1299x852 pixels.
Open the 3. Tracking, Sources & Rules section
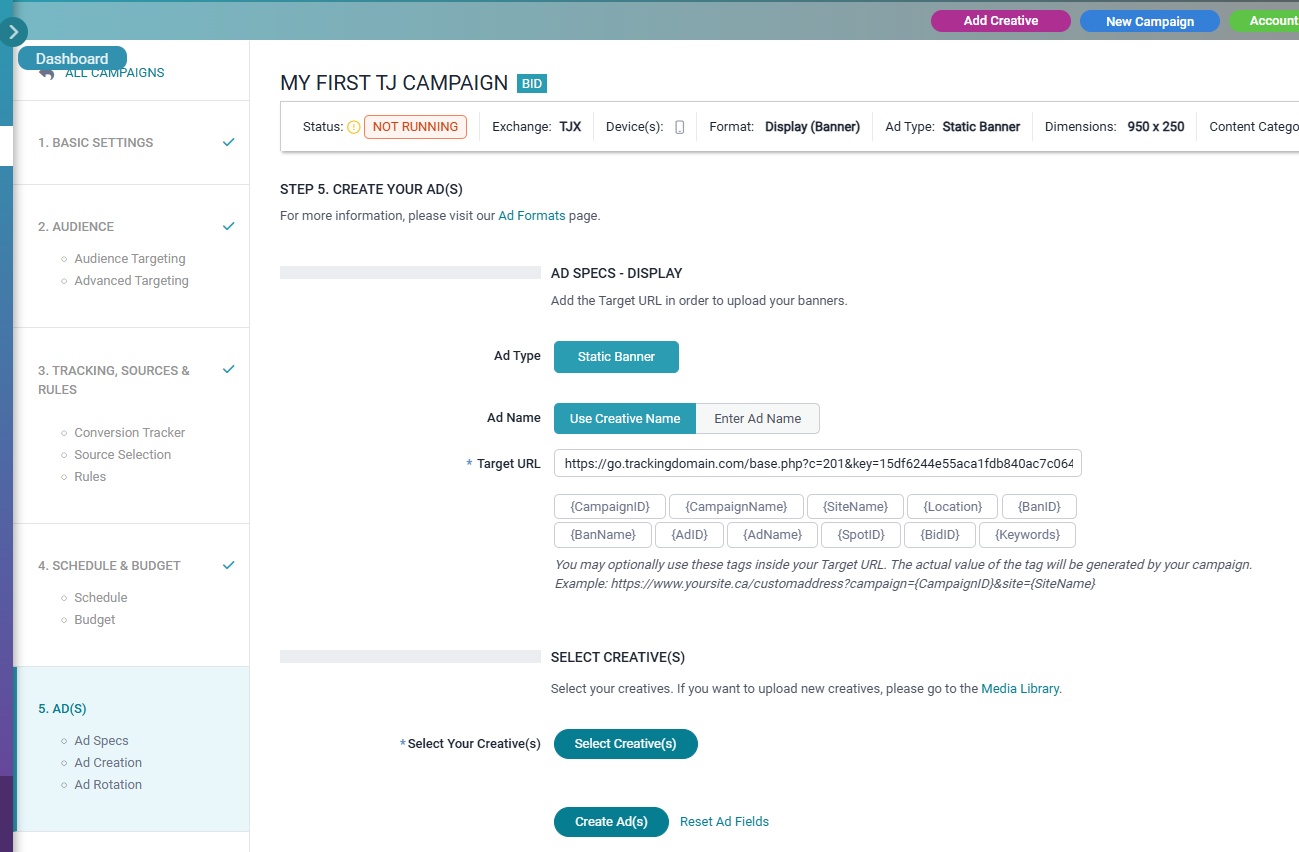[114, 380]
